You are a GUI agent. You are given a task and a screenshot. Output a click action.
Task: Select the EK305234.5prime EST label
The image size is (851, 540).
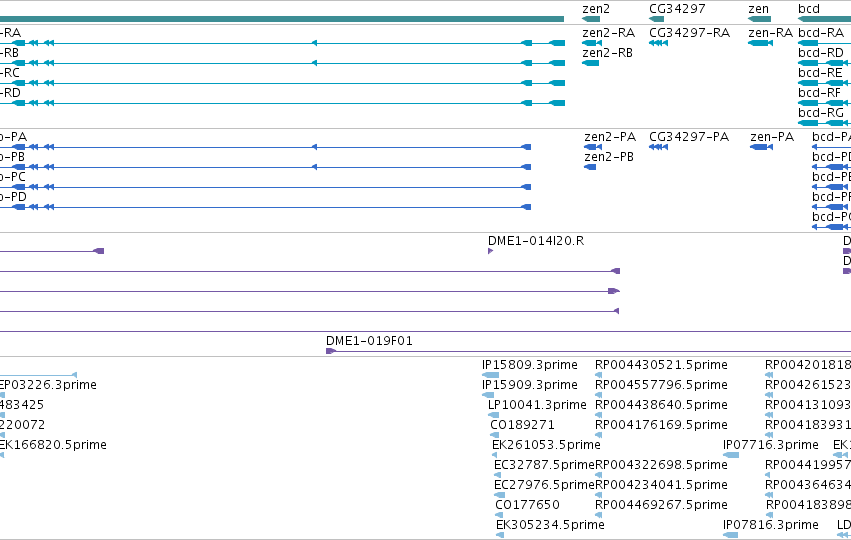point(550,525)
